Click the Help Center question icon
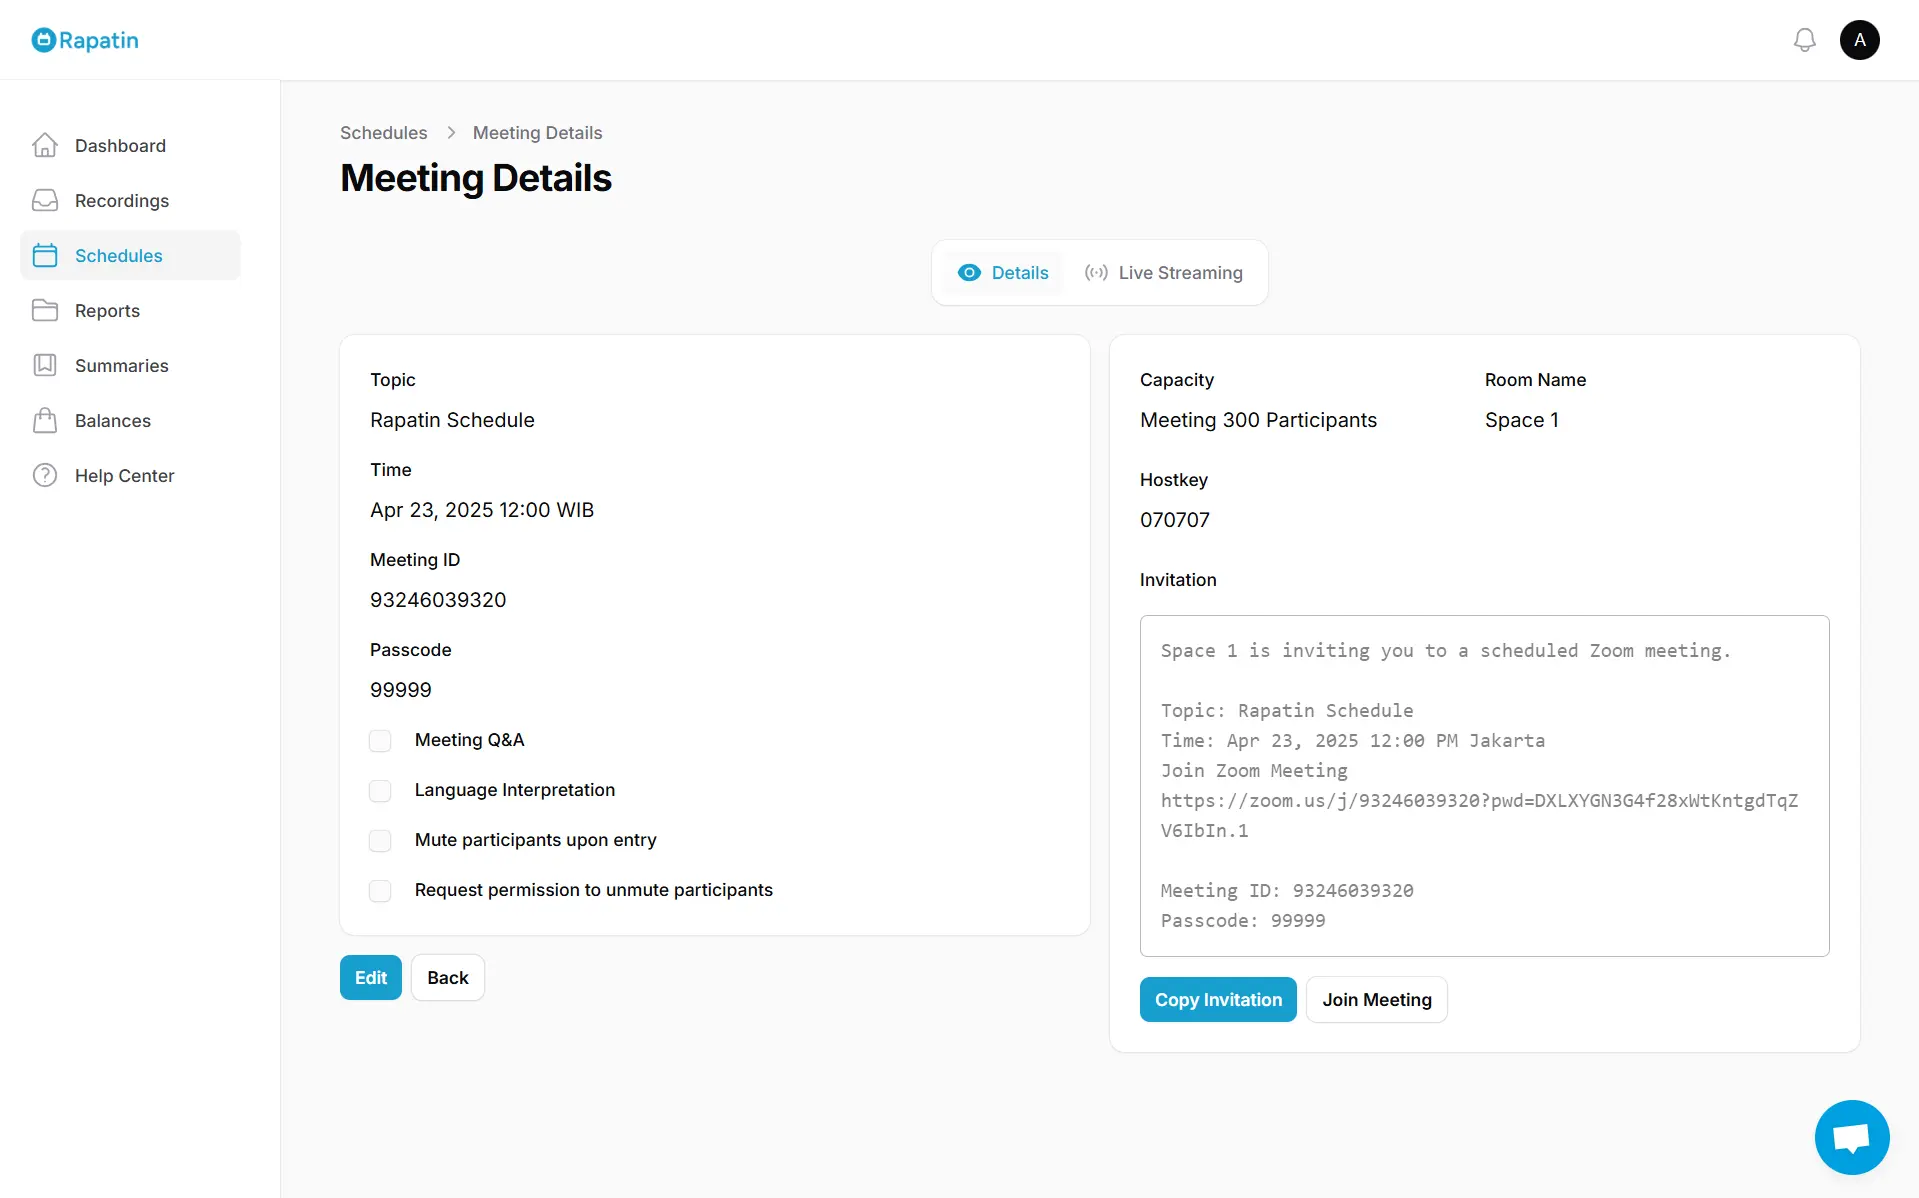1919x1198 pixels. (x=45, y=476)
